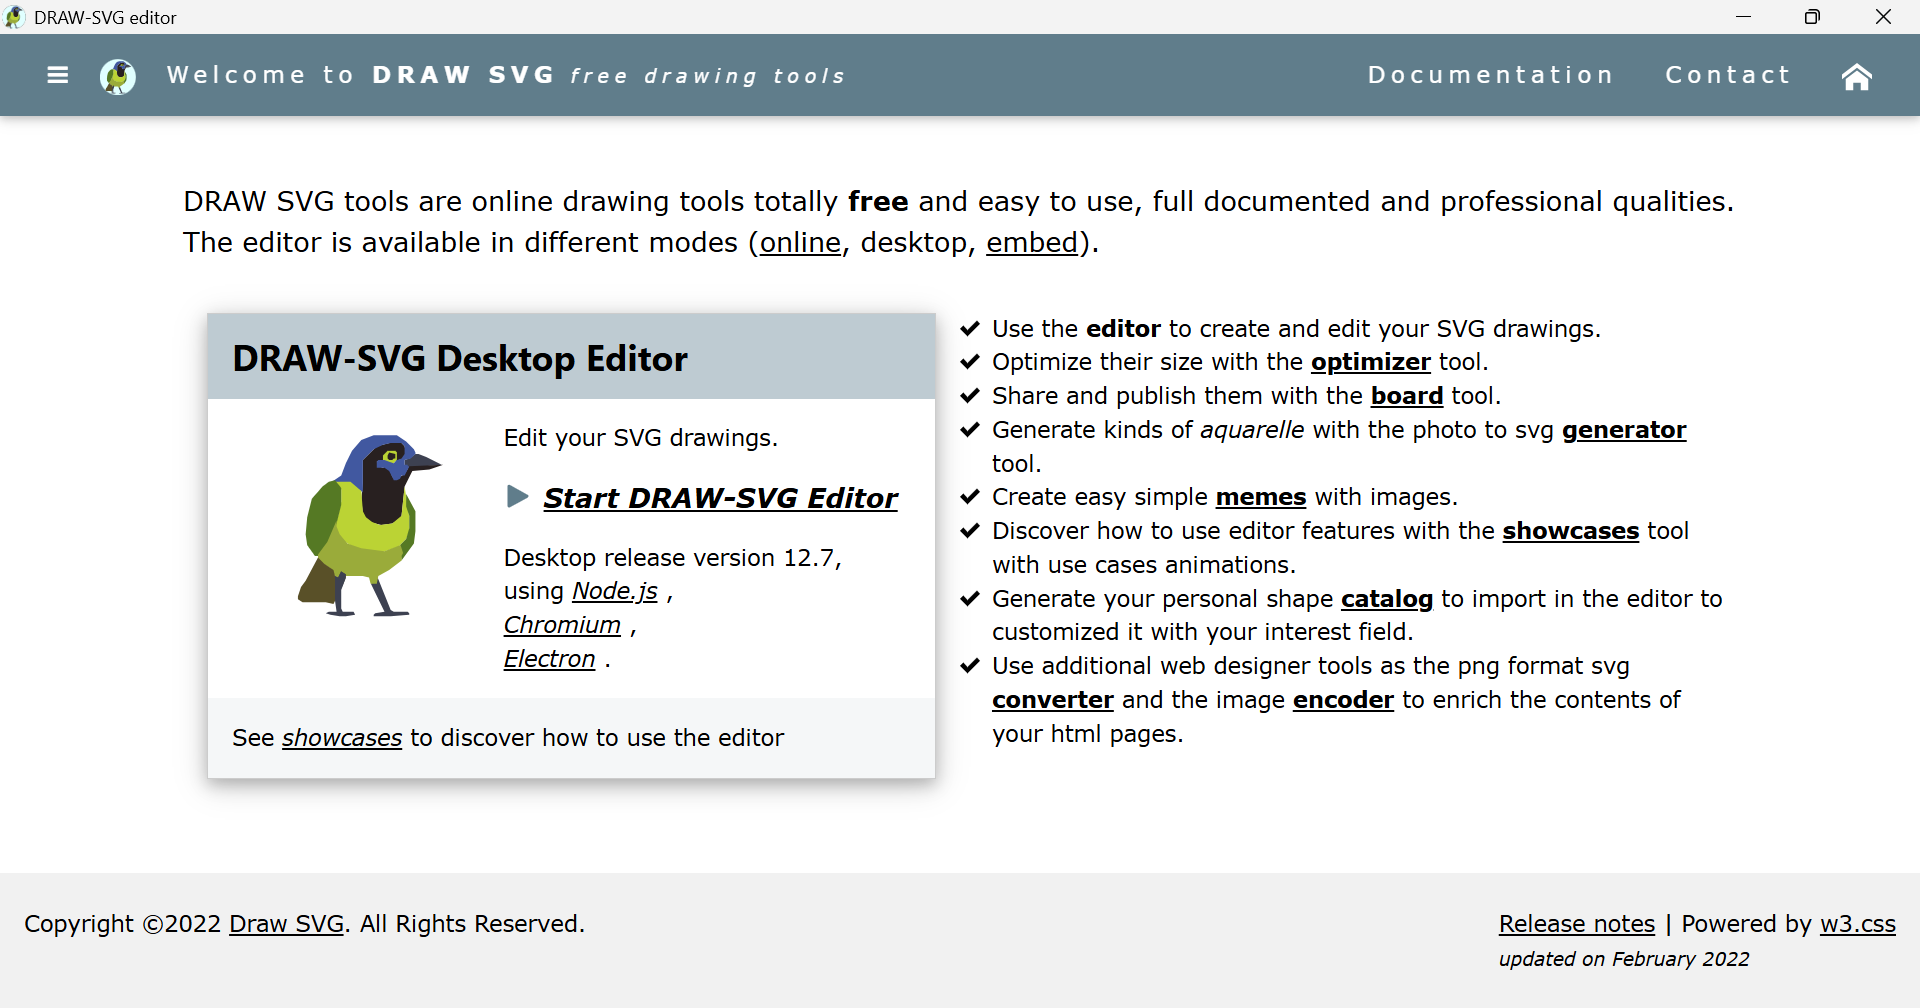Open the Contact menu item
This screenshot has height=1008, width=1920.
tap(1728, 74)
